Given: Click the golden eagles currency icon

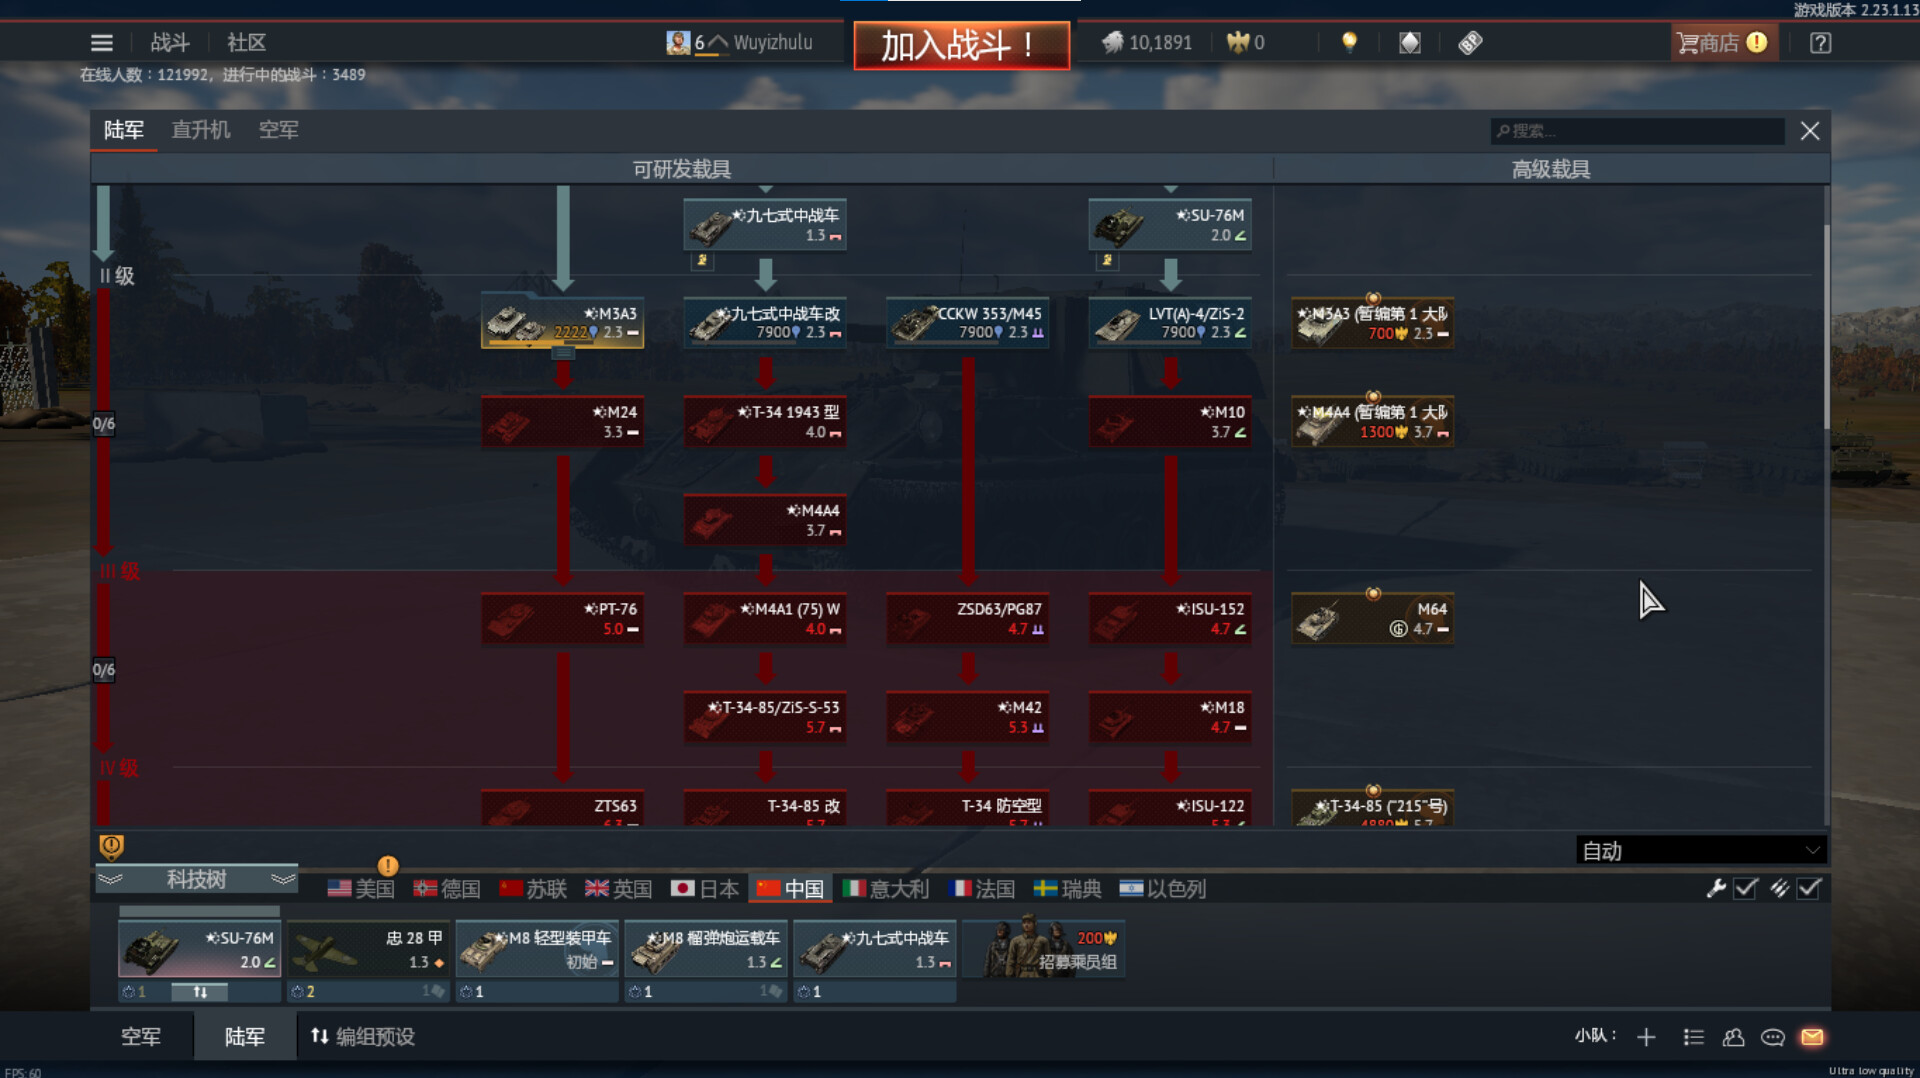Looking at the screenshot, I should coord(1238,43).
